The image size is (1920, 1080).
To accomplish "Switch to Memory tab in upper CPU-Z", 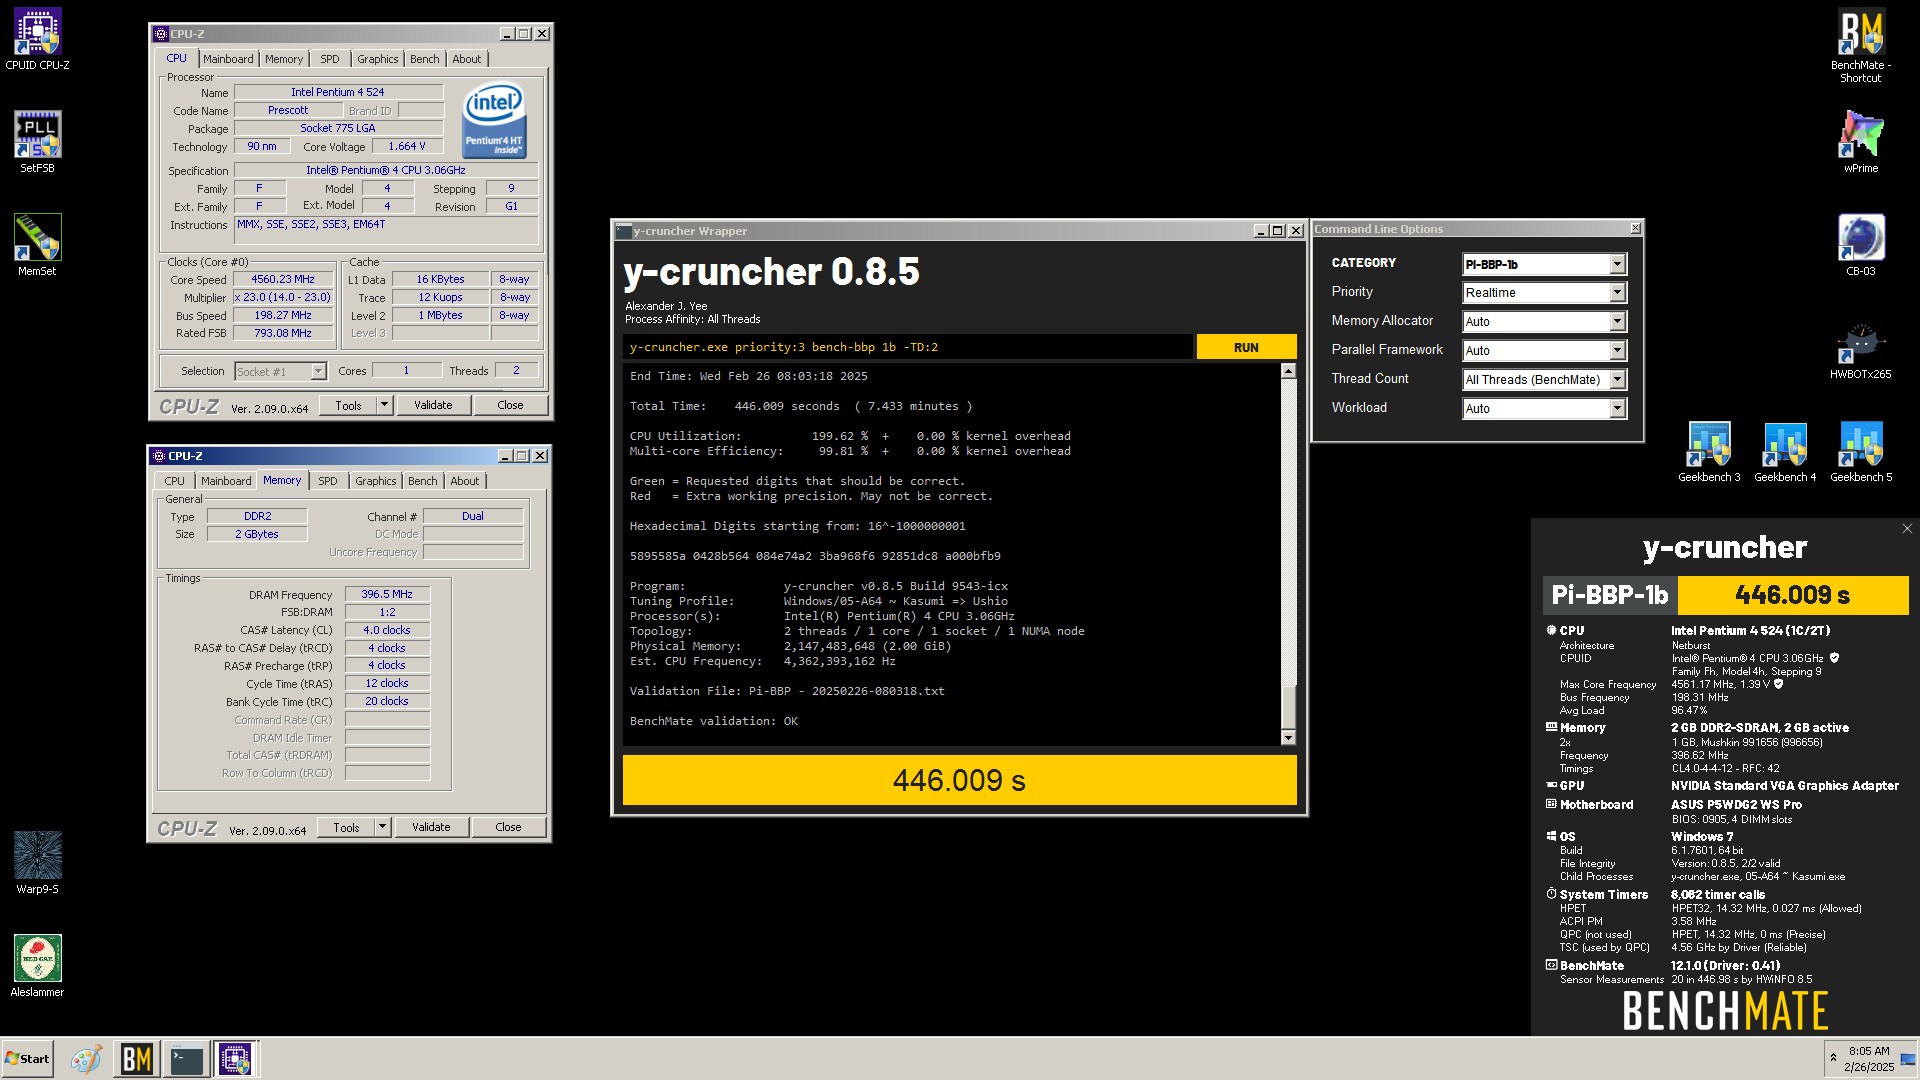I will [x=284, y=59].
